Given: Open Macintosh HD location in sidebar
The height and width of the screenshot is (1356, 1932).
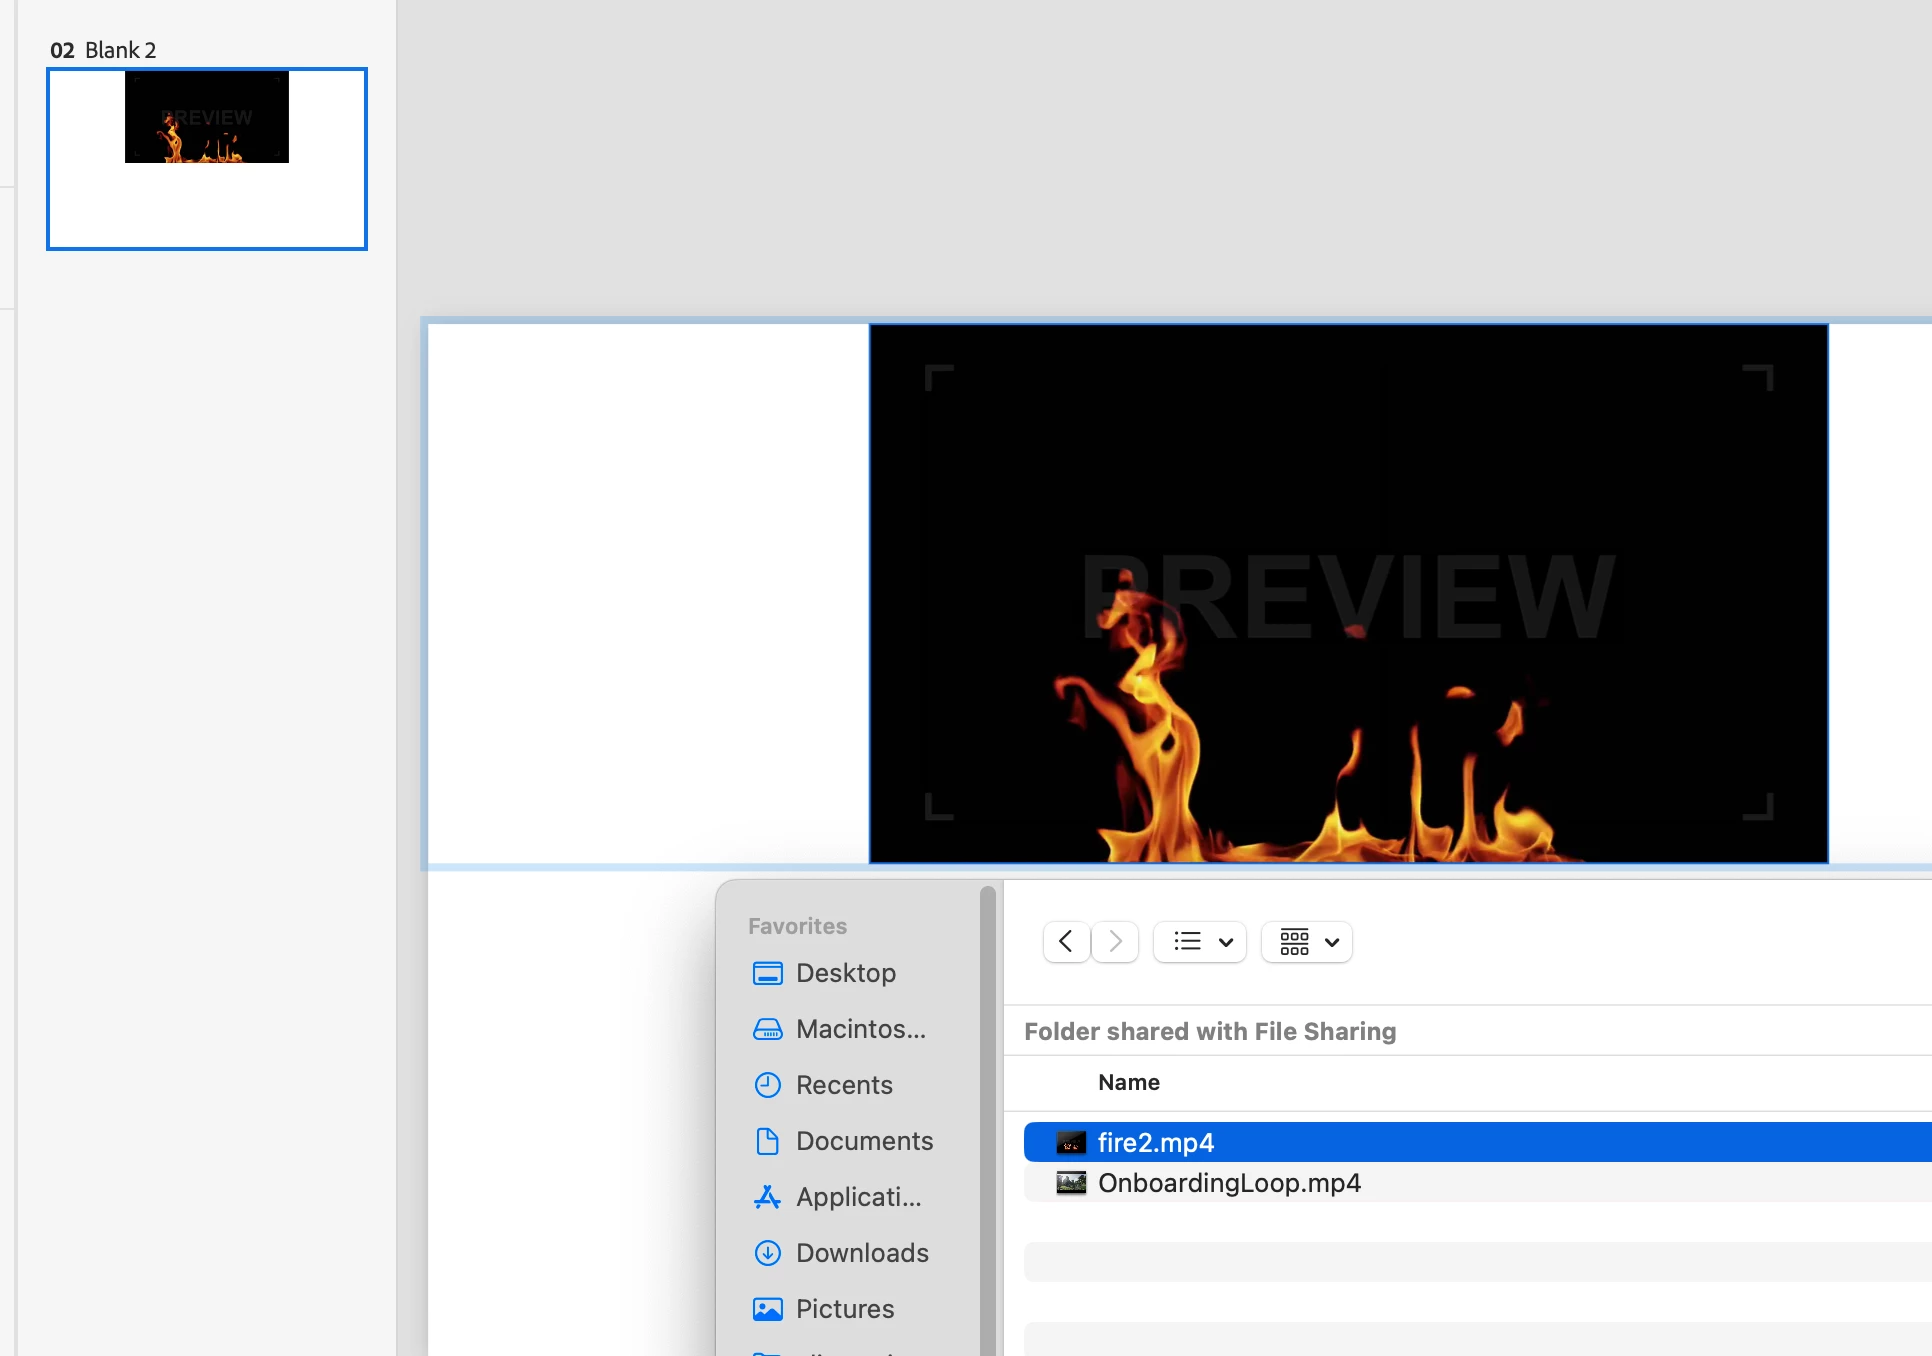Looking at the screenshot, I should tap(860, 1029).
